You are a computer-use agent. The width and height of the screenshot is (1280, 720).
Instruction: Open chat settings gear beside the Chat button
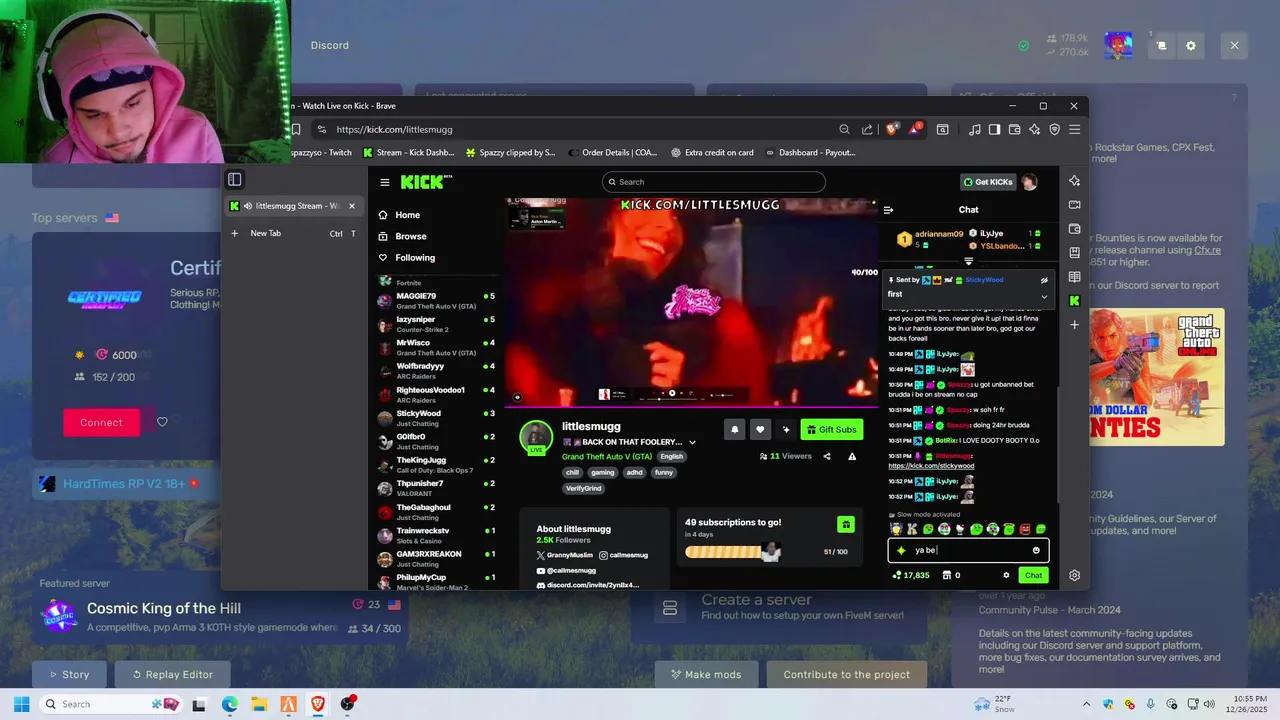(1006, 575)
